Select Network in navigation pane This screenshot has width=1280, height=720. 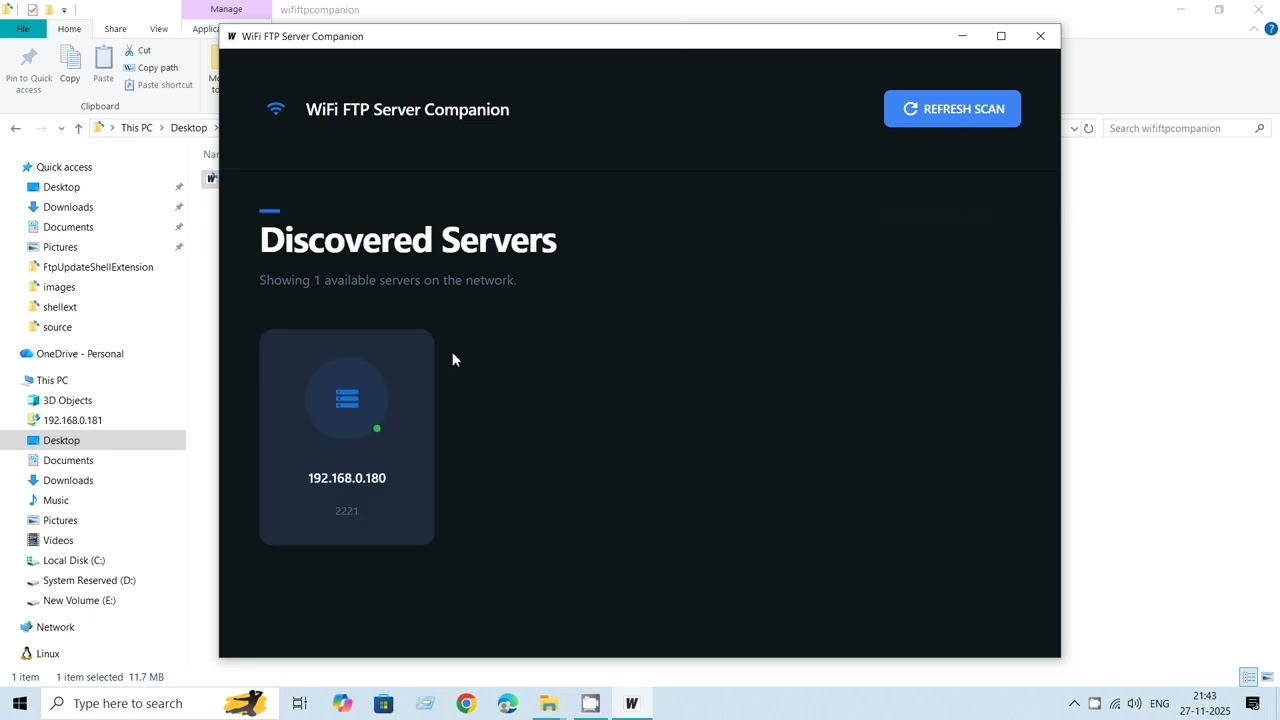tap(55, 627)
